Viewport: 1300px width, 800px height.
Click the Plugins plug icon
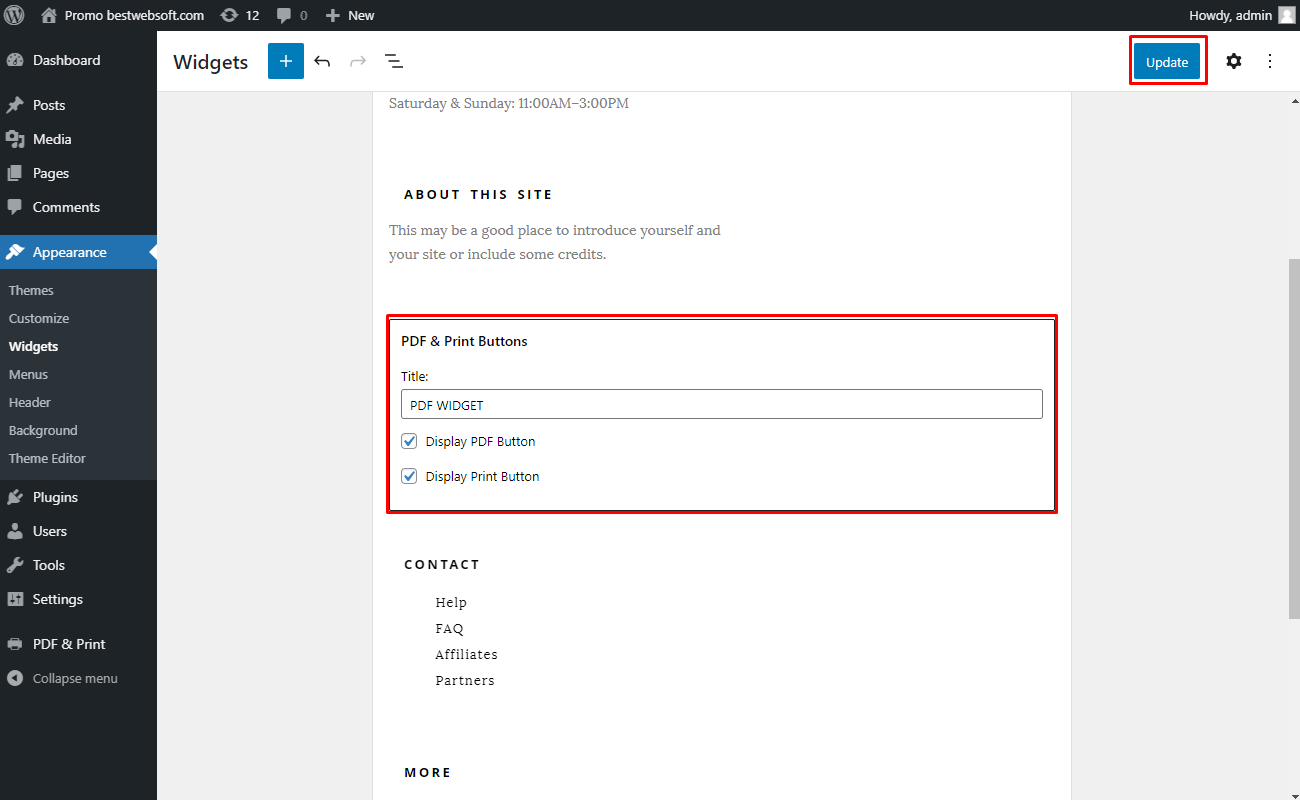tap(15, 497)
